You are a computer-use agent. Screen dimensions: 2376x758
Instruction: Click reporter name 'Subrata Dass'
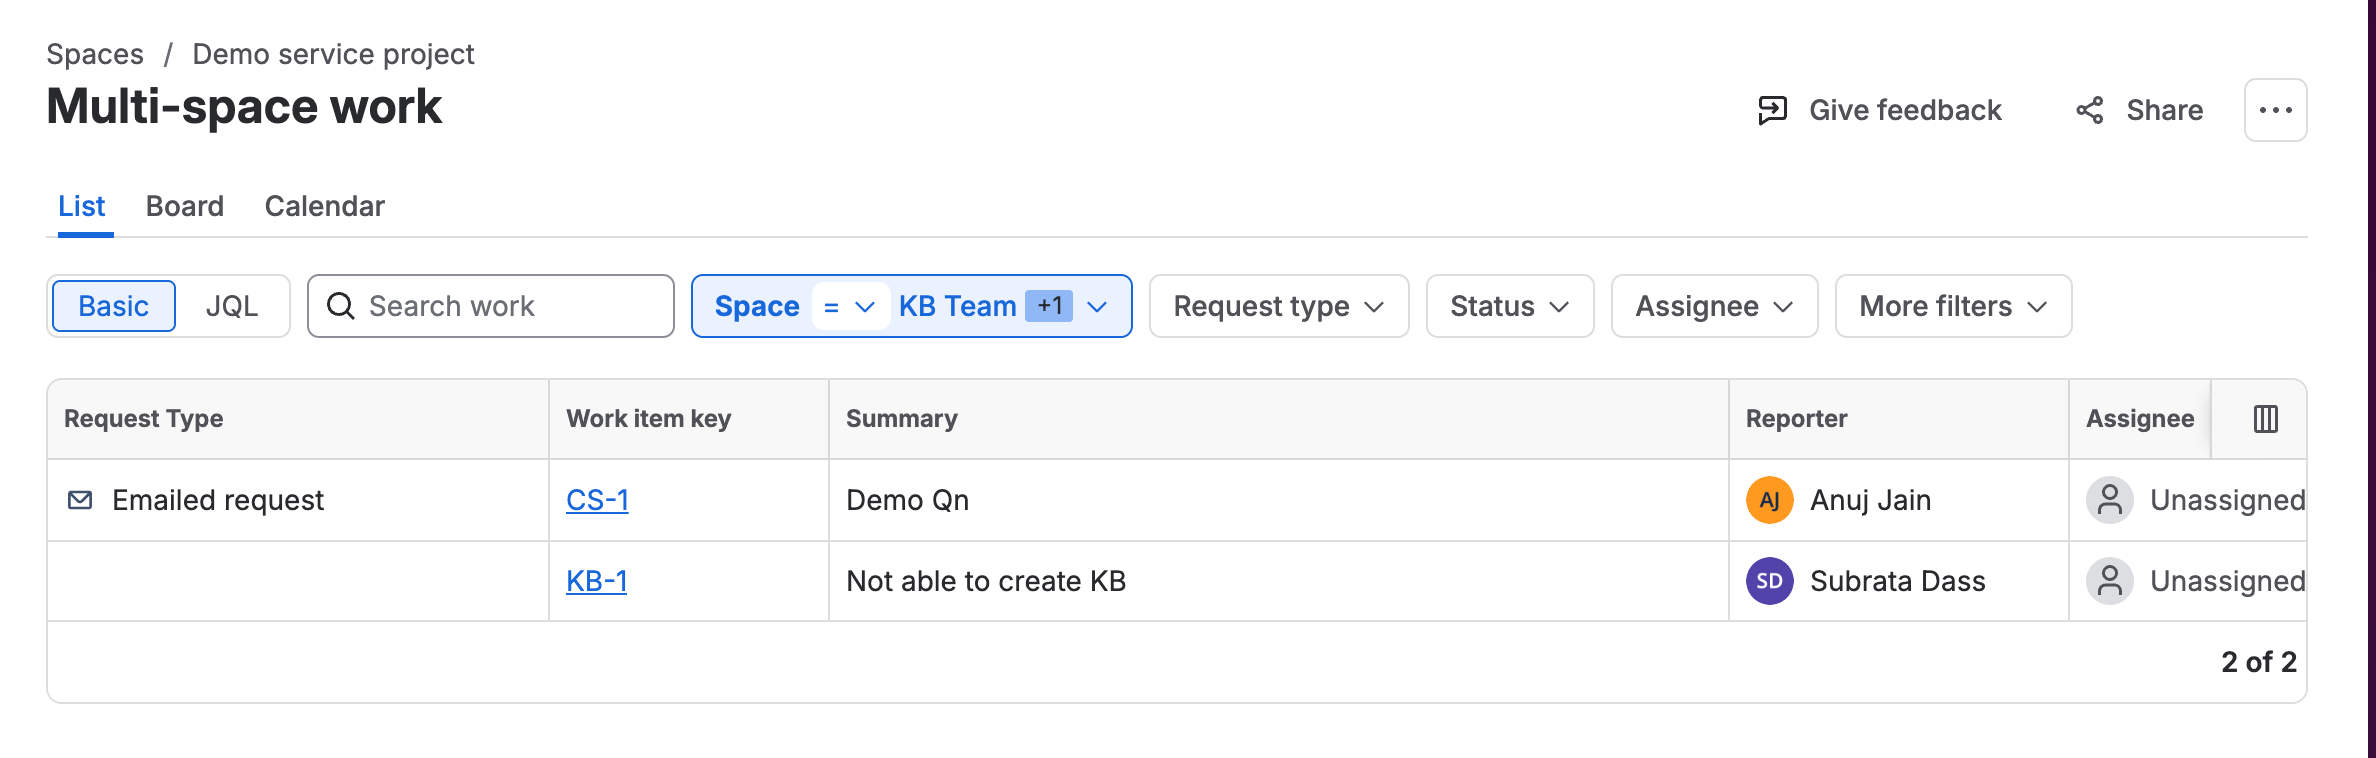[1898, 581]
